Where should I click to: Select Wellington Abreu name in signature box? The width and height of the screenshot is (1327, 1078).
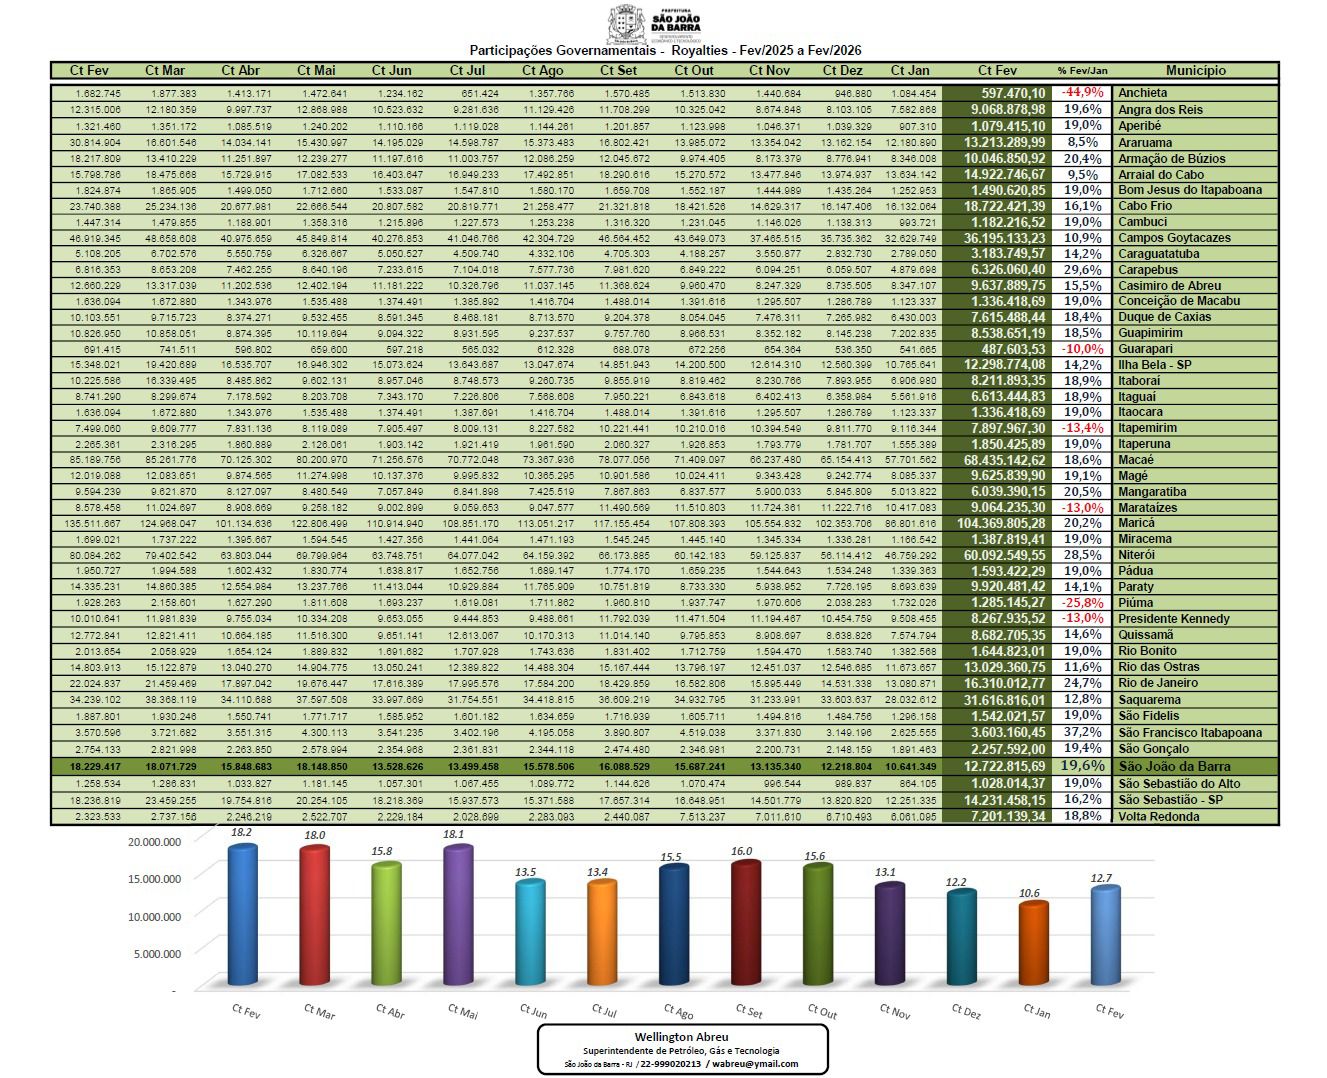click(x=681, y=1037)
